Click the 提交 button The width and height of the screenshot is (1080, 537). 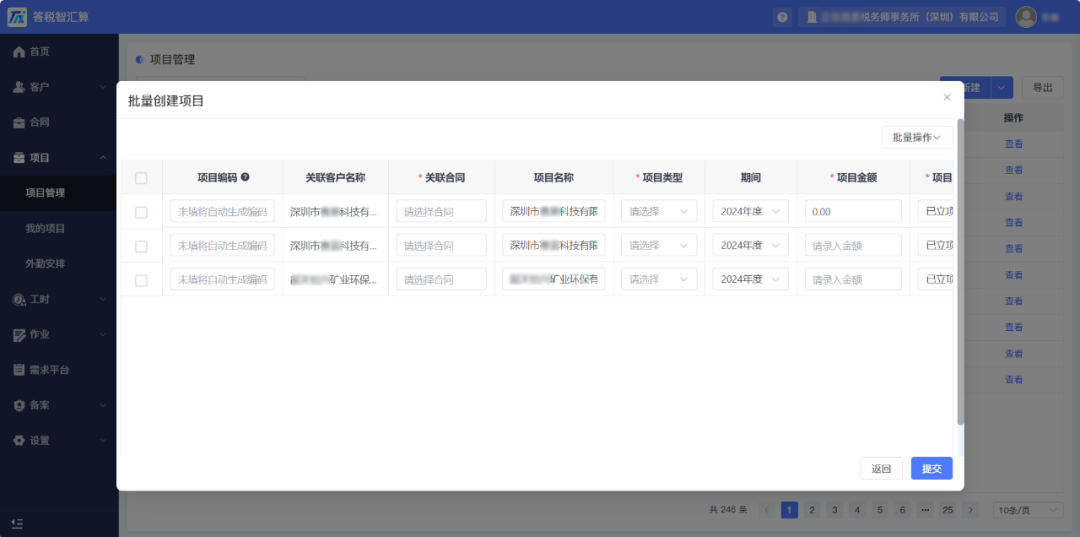coord(931,469)
